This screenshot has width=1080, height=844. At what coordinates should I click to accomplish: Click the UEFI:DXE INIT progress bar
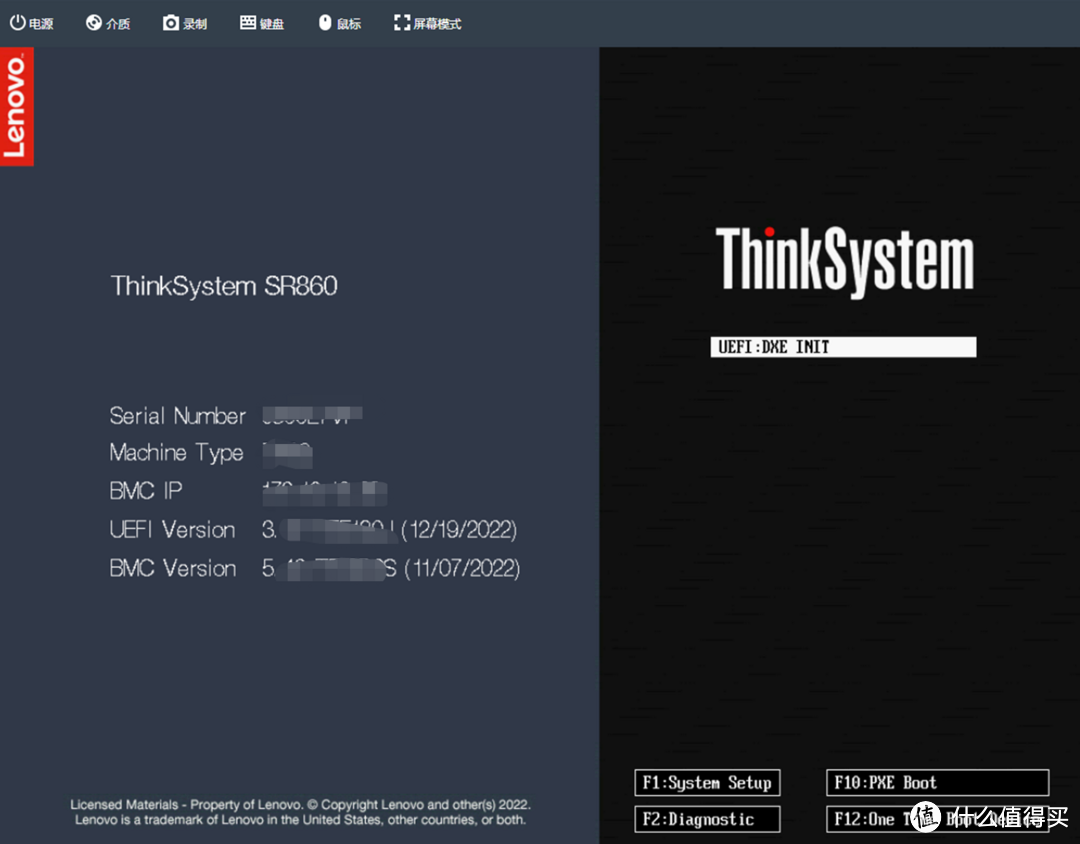(843, 347)
